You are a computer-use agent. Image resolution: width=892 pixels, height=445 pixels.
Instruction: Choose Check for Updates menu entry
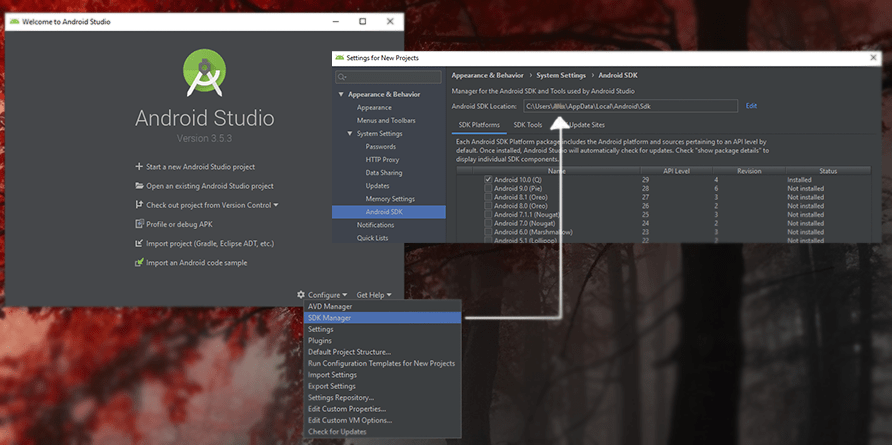tap(382, 432)
